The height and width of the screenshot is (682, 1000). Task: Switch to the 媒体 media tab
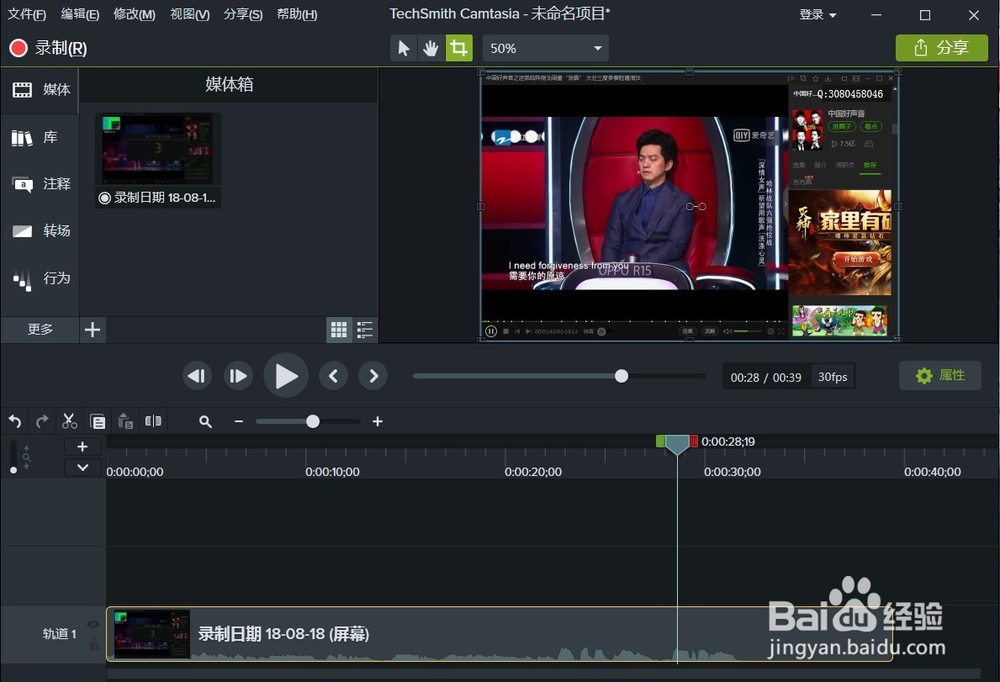coord(40,90)
